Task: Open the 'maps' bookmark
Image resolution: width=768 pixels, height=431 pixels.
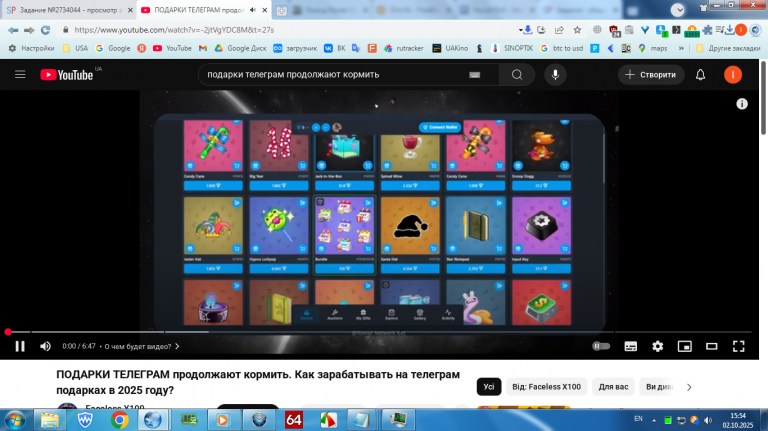Action: tap(653, 48)
